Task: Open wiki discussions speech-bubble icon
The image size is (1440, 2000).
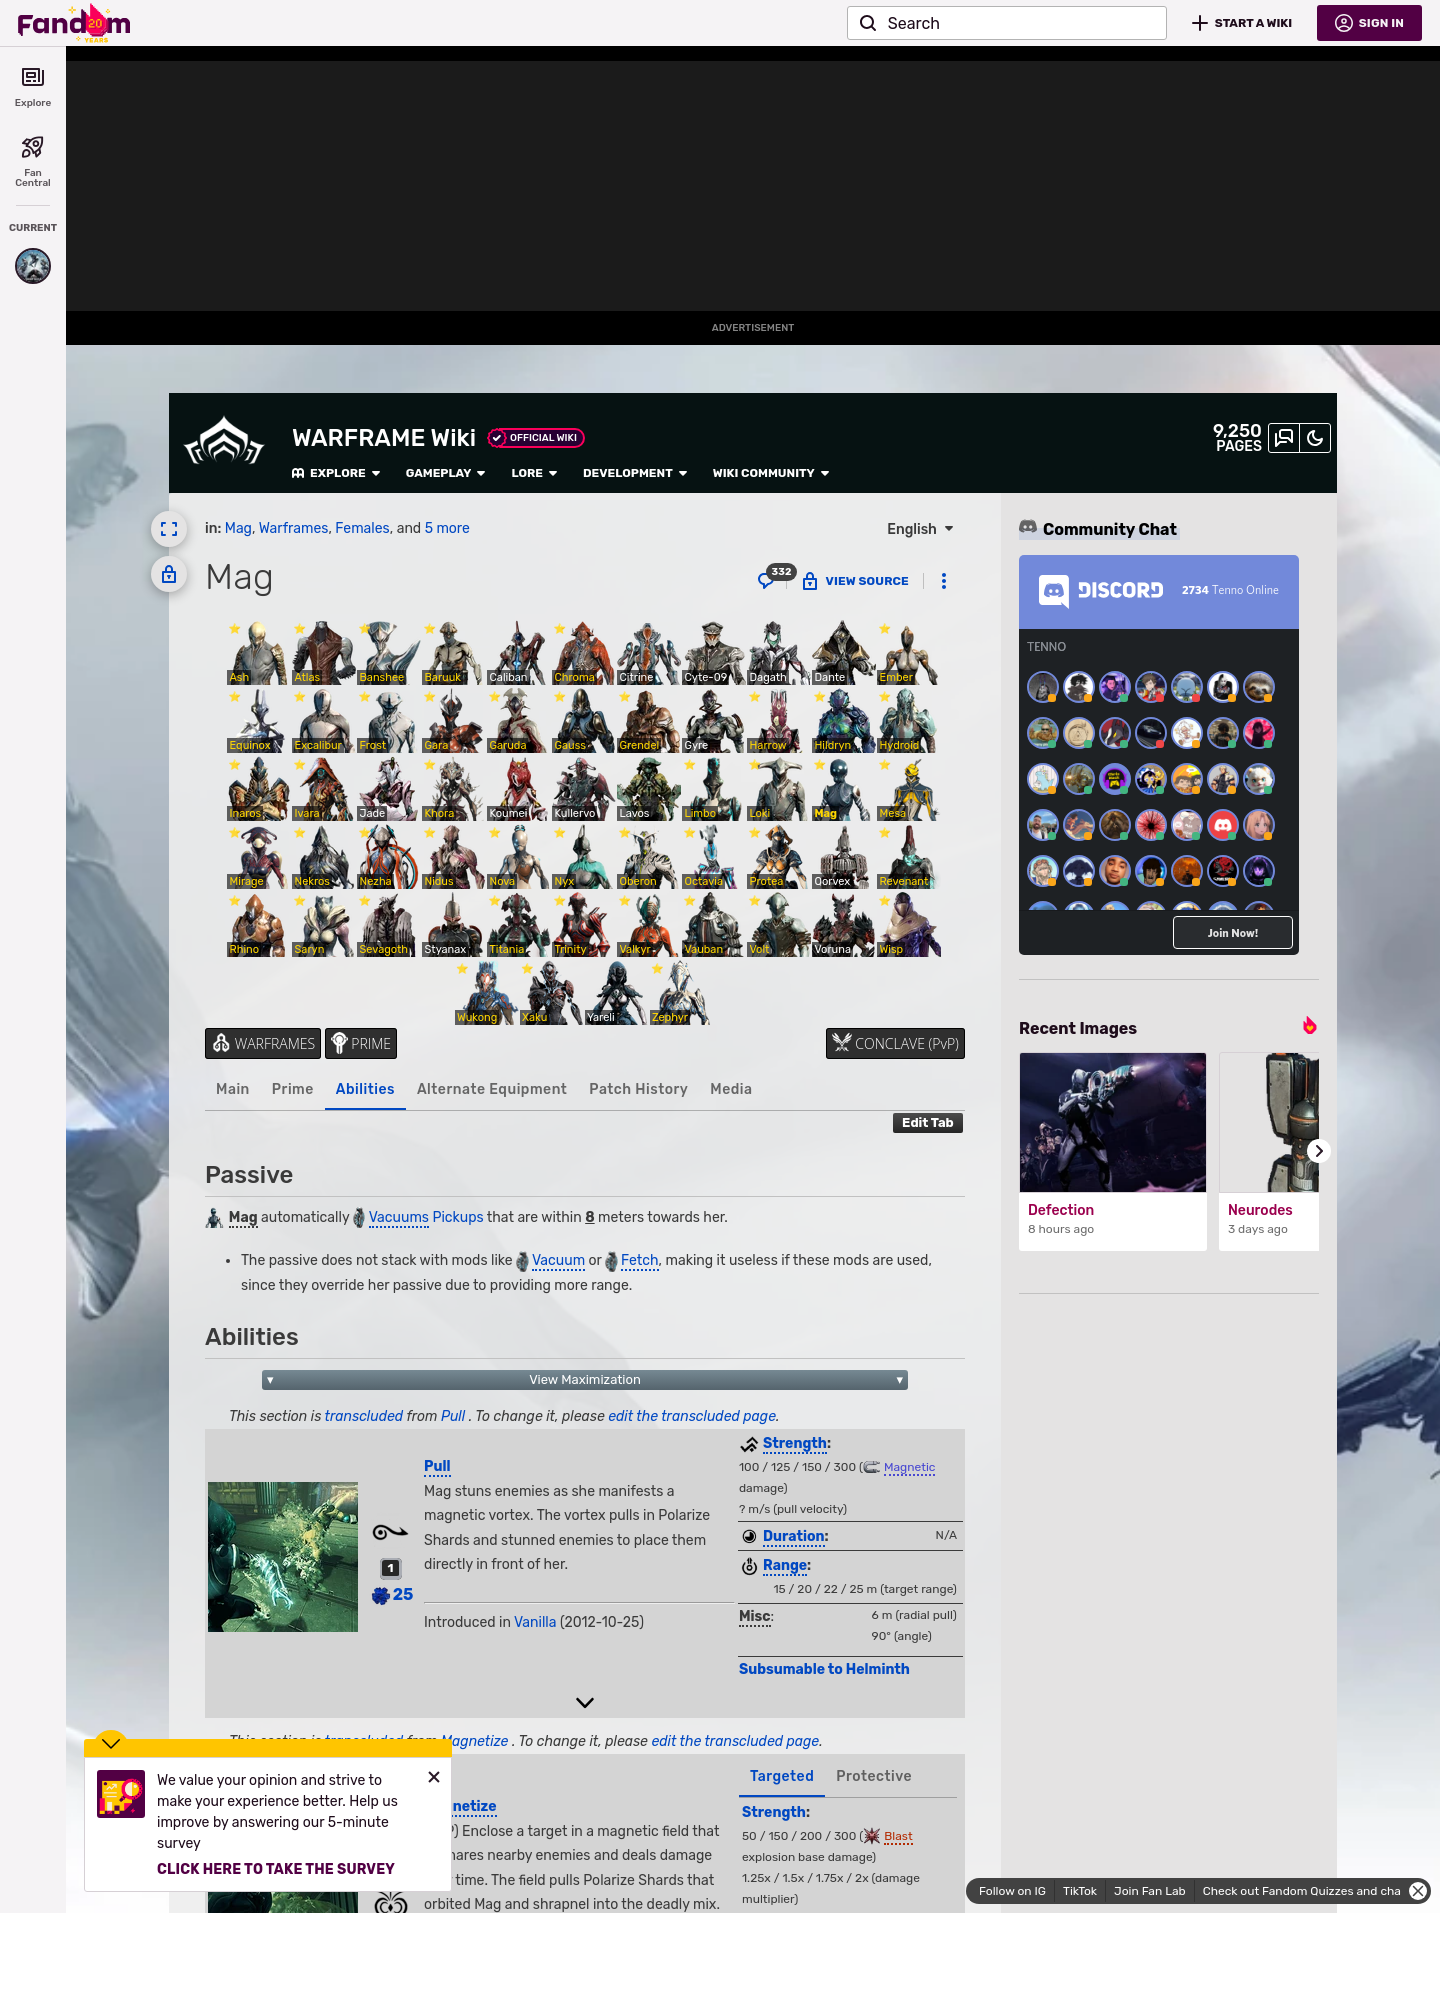Action: coord(1284,438)
